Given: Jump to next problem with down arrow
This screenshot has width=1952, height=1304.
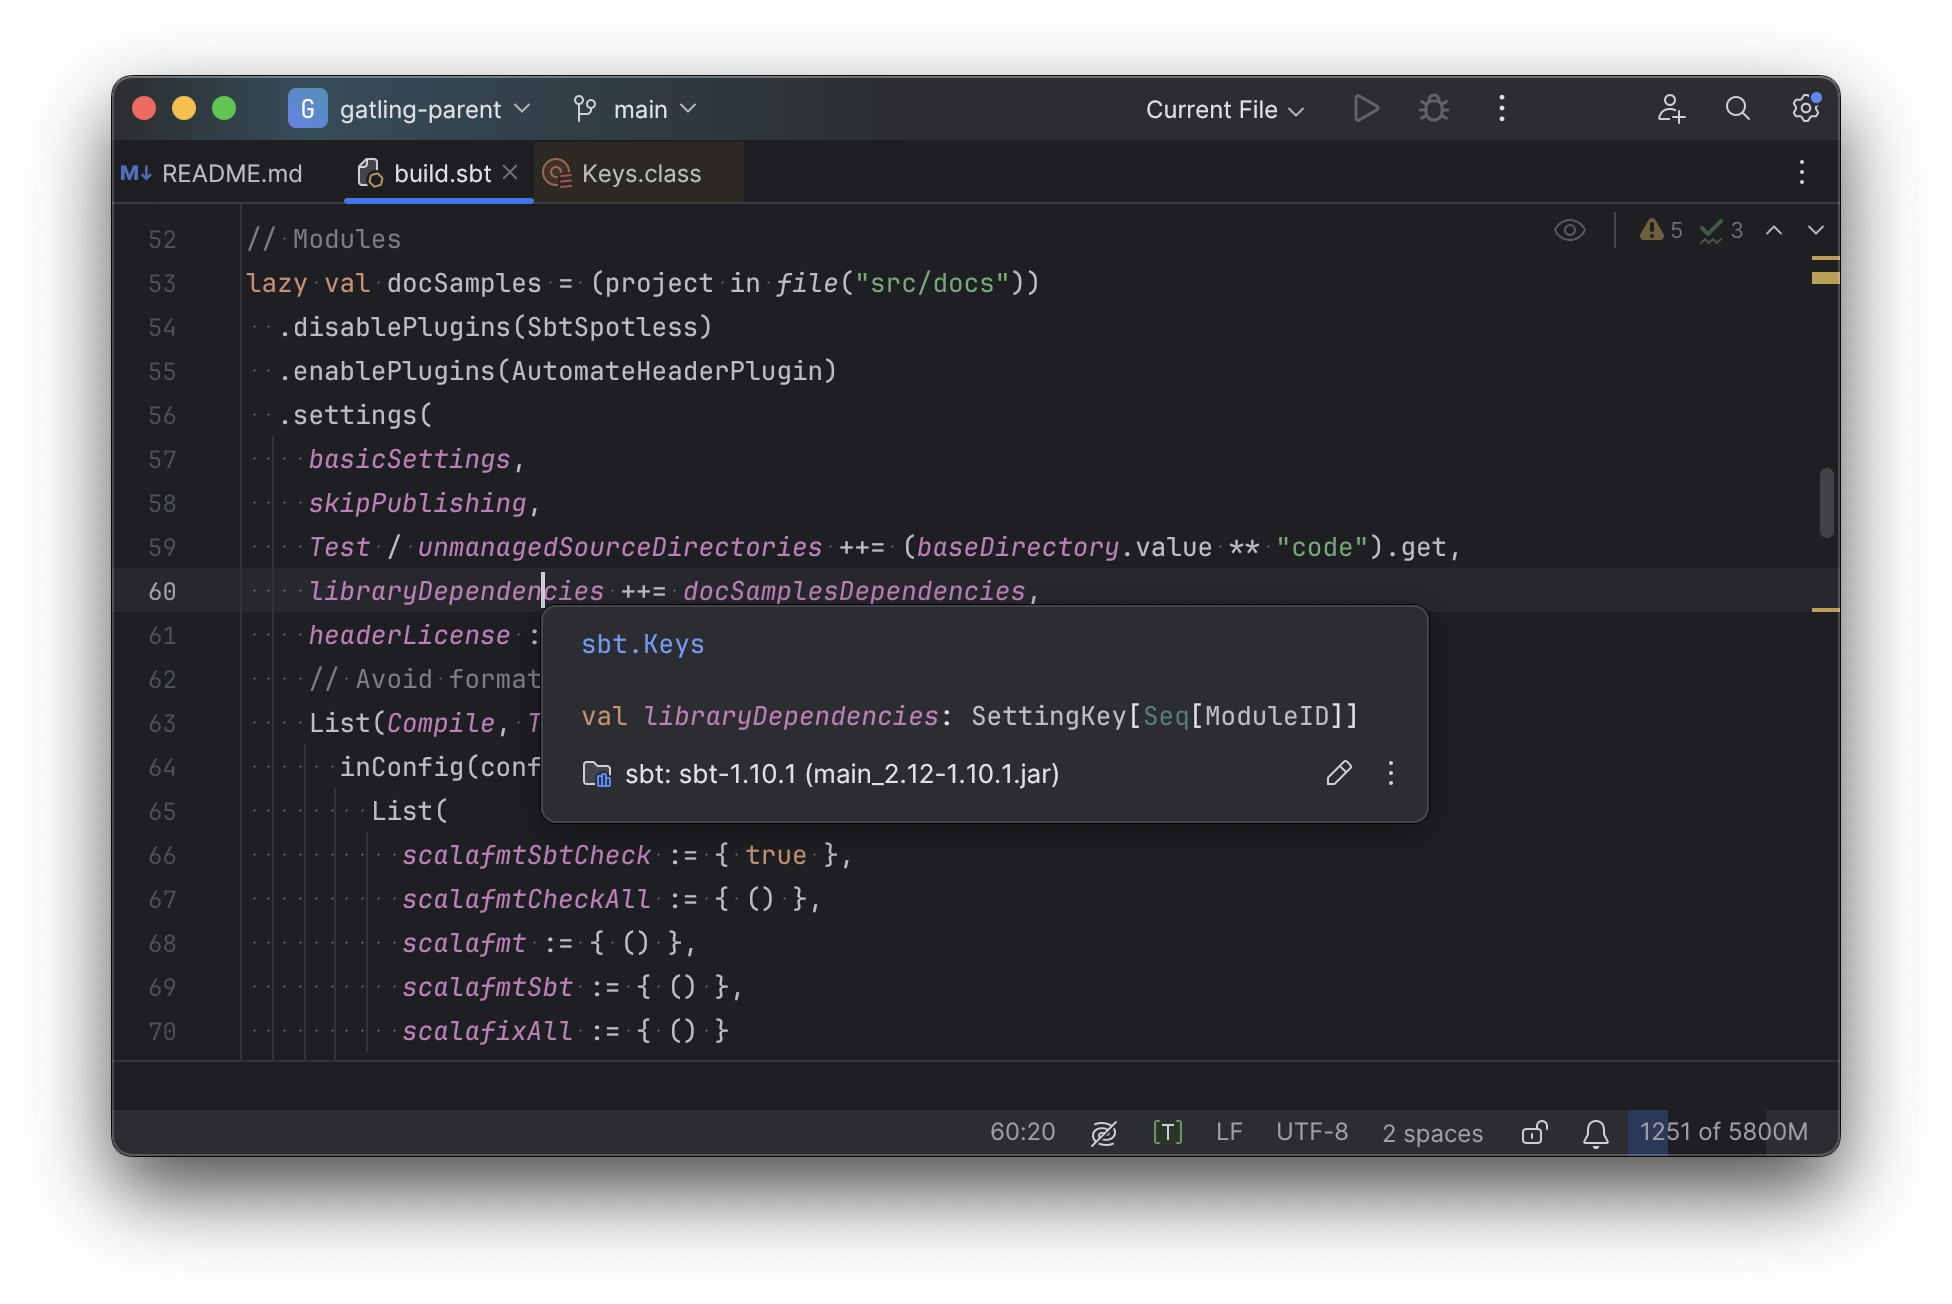Looking at the screenshot, I should click(x=1816, y=230).
